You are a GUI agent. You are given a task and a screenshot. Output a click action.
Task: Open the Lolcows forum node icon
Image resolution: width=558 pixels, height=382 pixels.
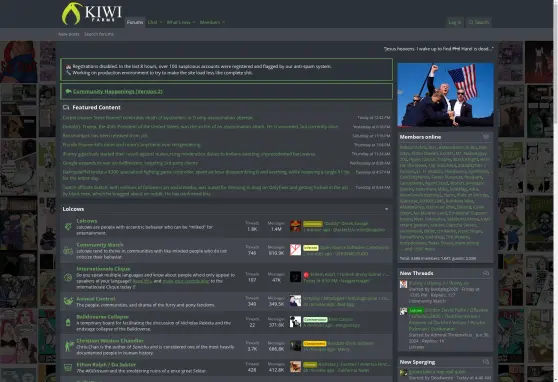click(x=68, y=226)
